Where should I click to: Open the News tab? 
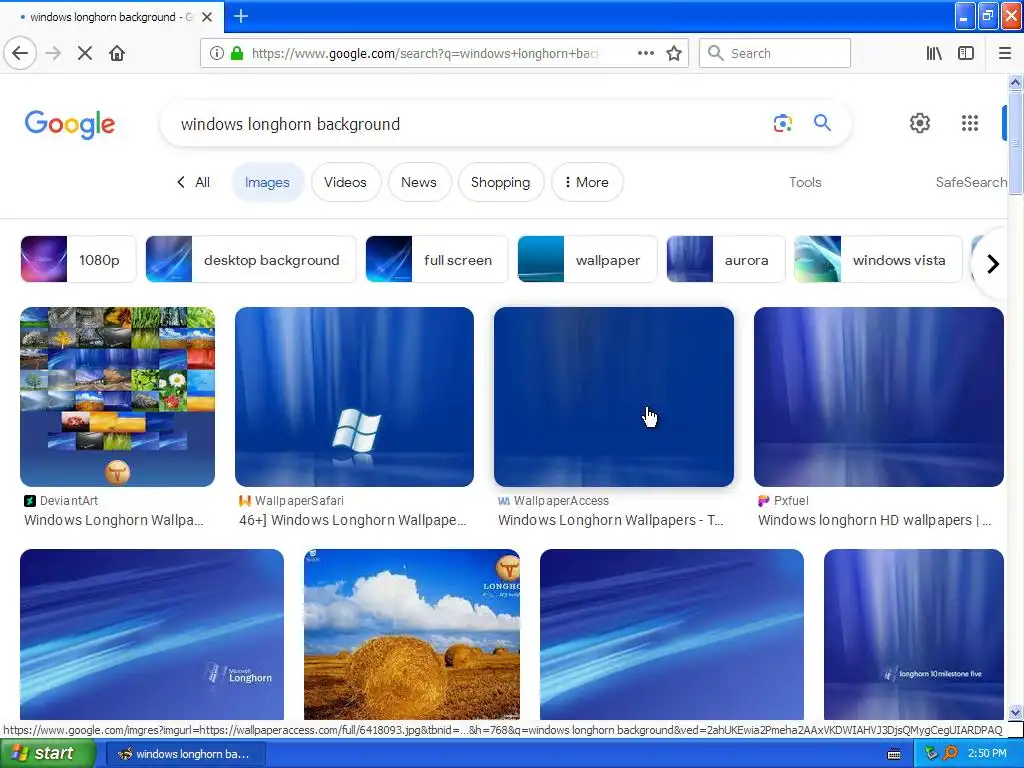point(419,182)
